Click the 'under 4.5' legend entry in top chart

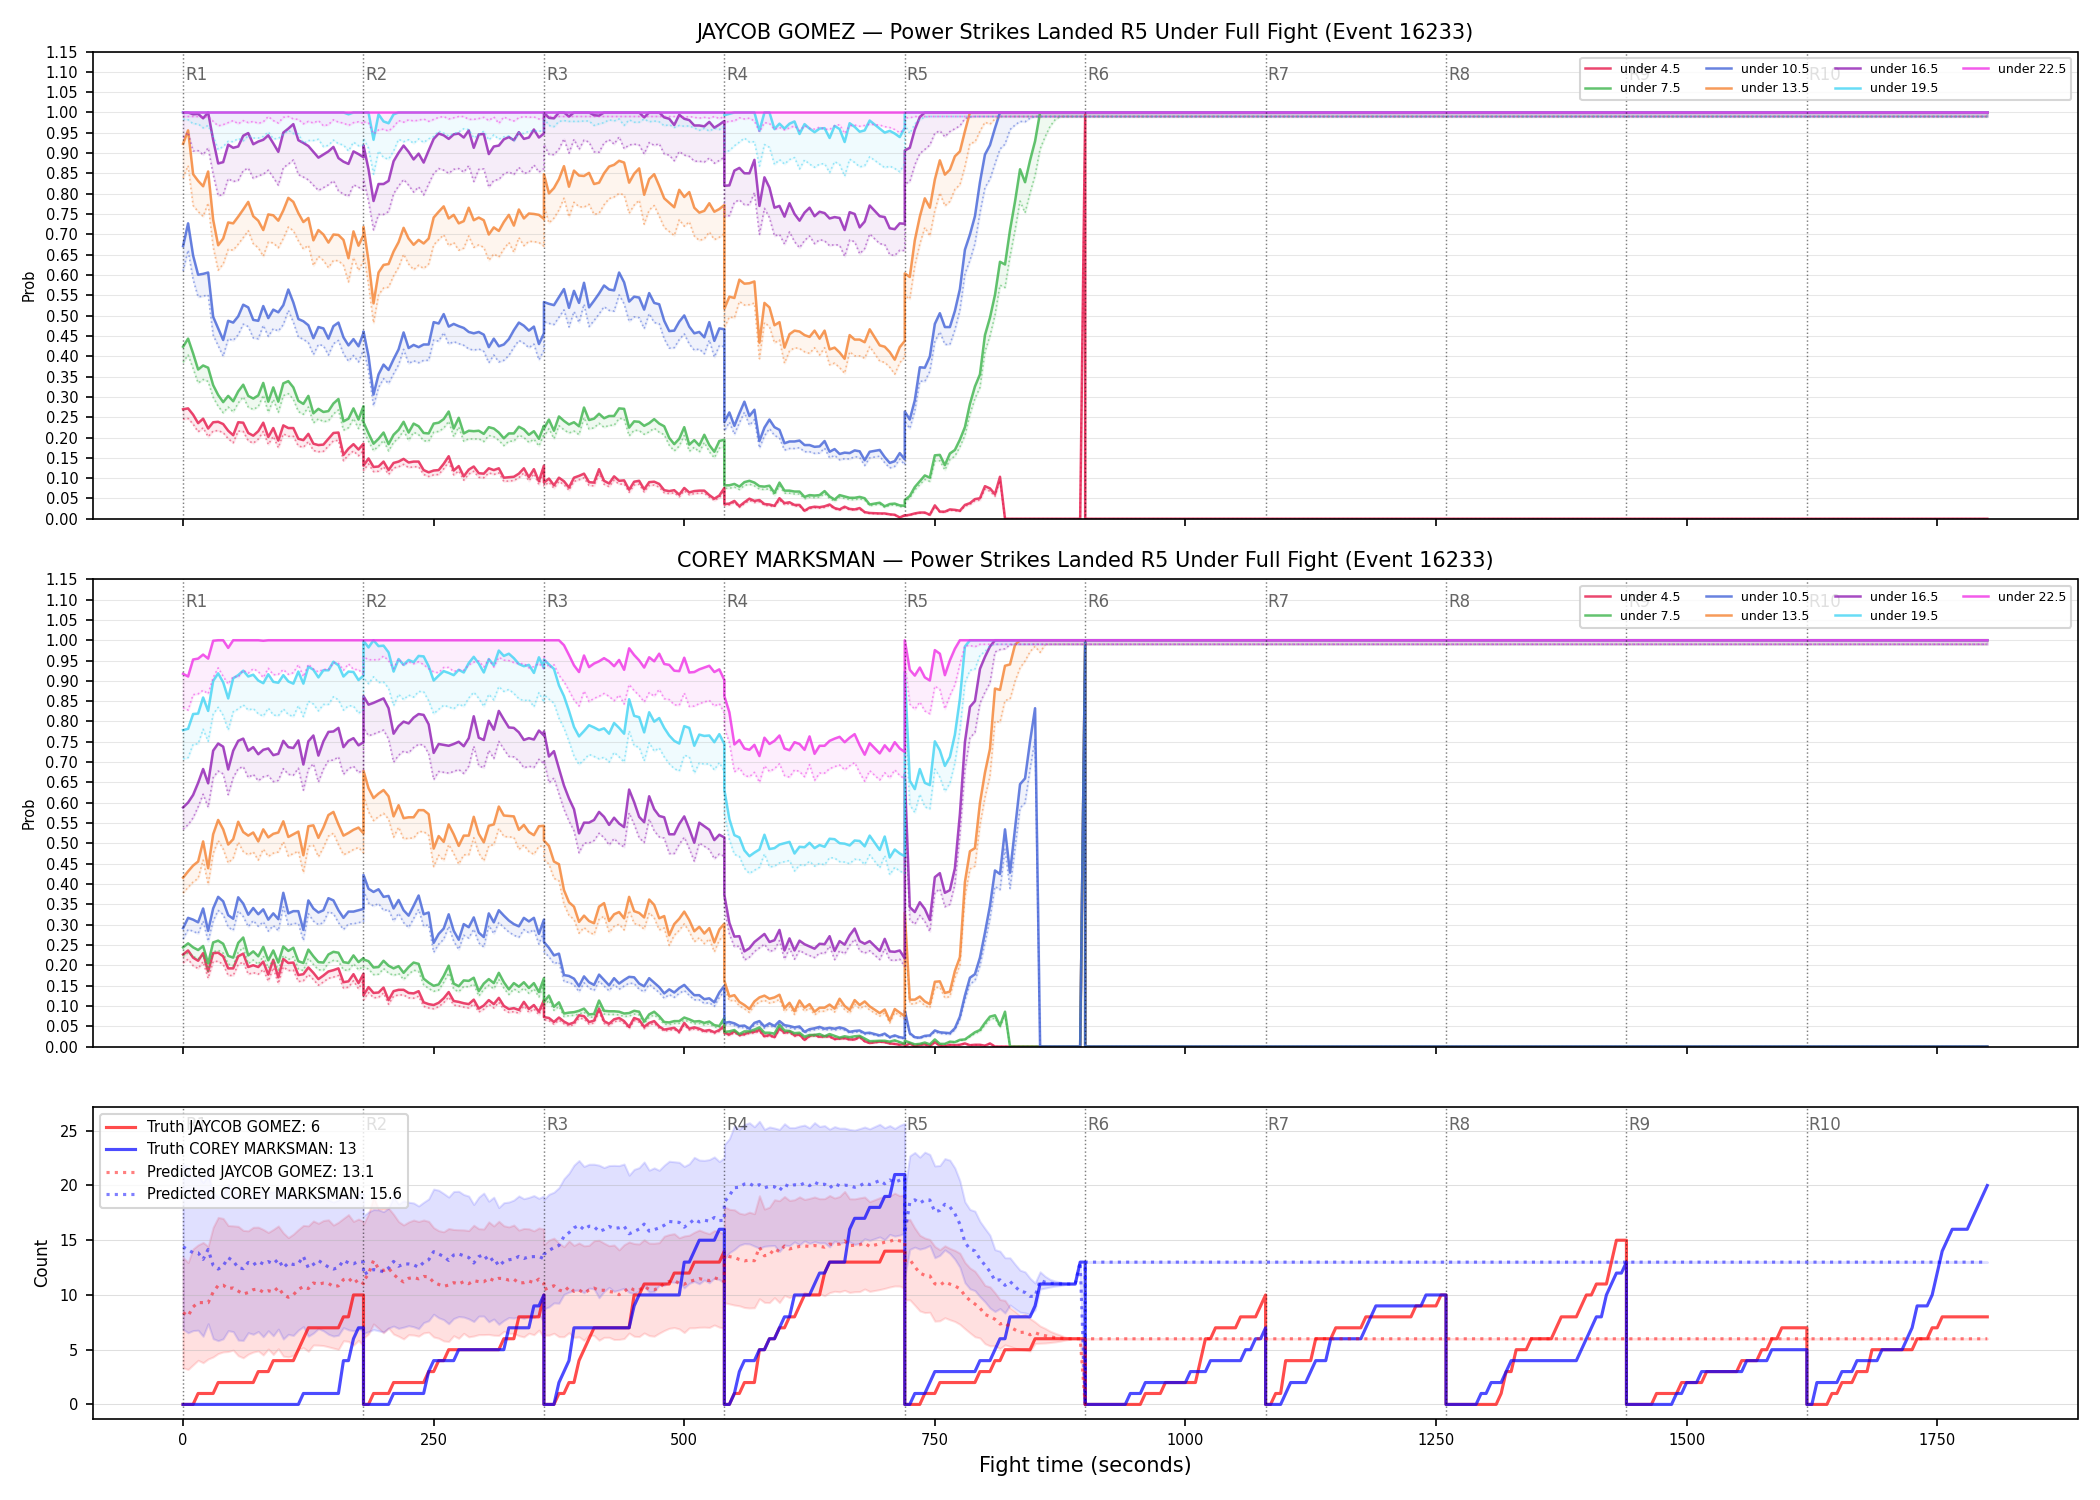[1633, 69]
